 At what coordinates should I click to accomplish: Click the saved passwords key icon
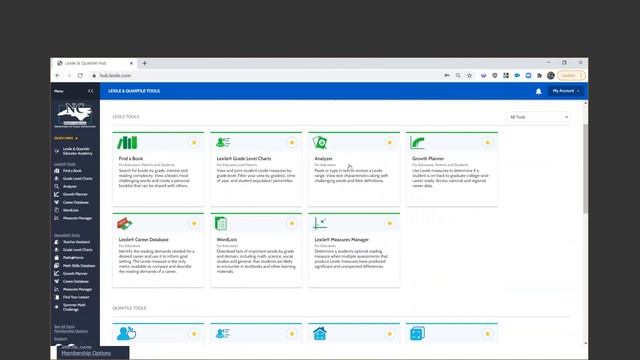point(447,76)
